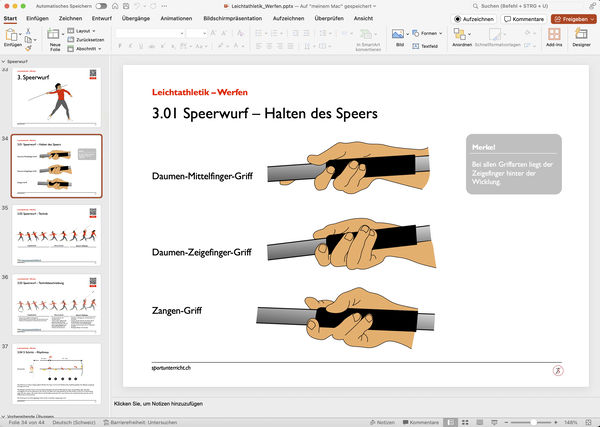Switch to Normal view icon
The height and width of the screenshot is (427, 600).
[x=451, y=422]
